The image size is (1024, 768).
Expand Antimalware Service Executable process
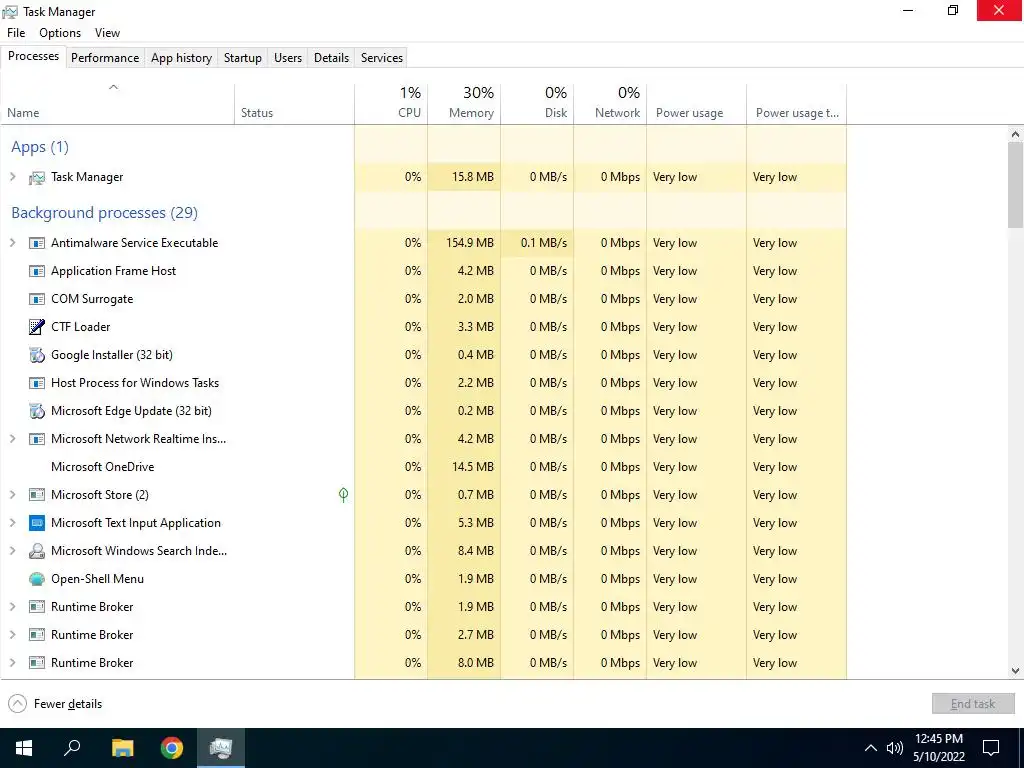point(12,243)
